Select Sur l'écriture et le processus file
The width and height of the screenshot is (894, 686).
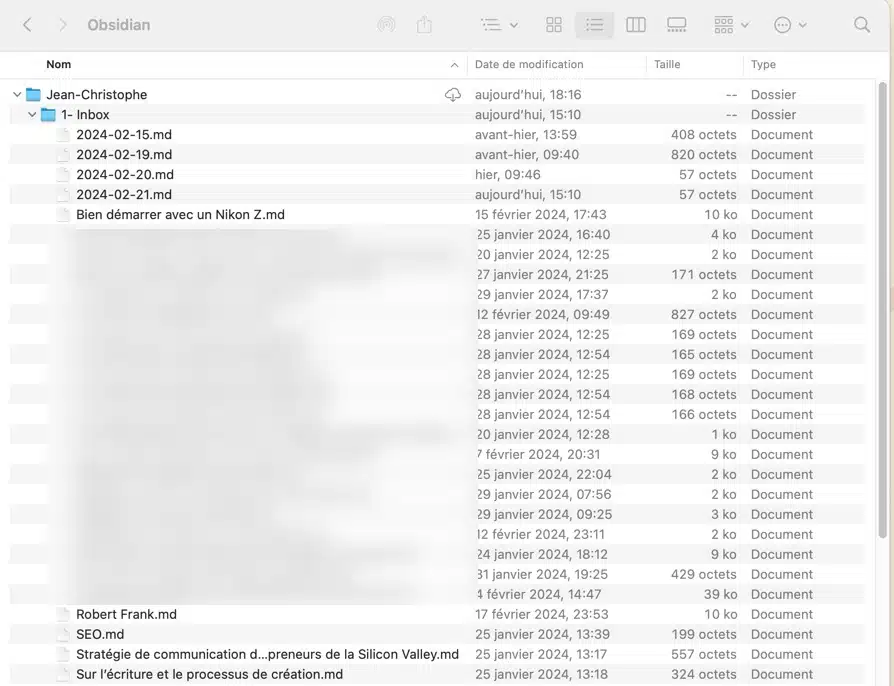pyautogui.click(x=209, y=674)
